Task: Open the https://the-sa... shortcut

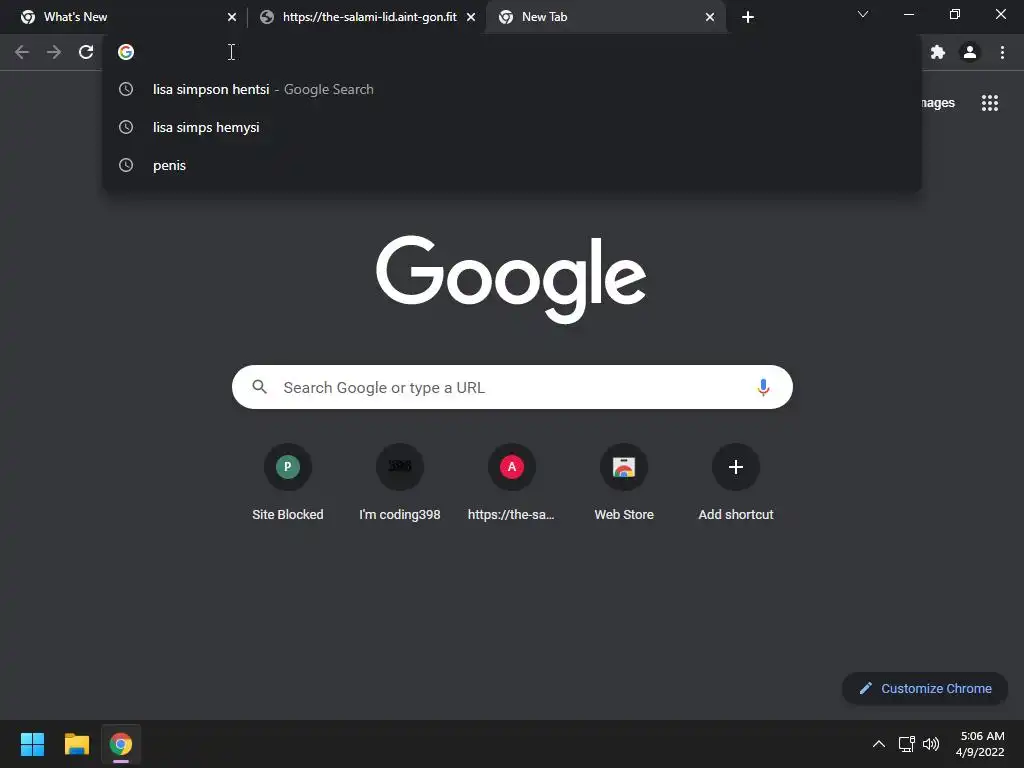Action: coord(511,483)
